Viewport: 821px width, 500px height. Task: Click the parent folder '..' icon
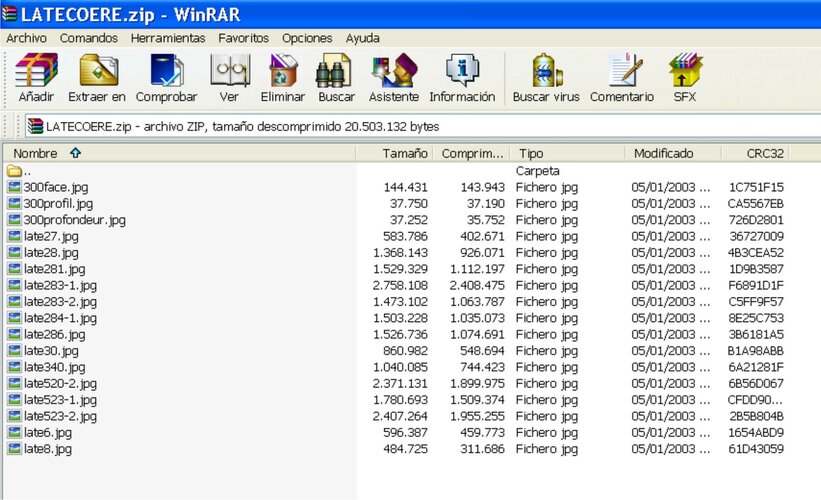14,171
